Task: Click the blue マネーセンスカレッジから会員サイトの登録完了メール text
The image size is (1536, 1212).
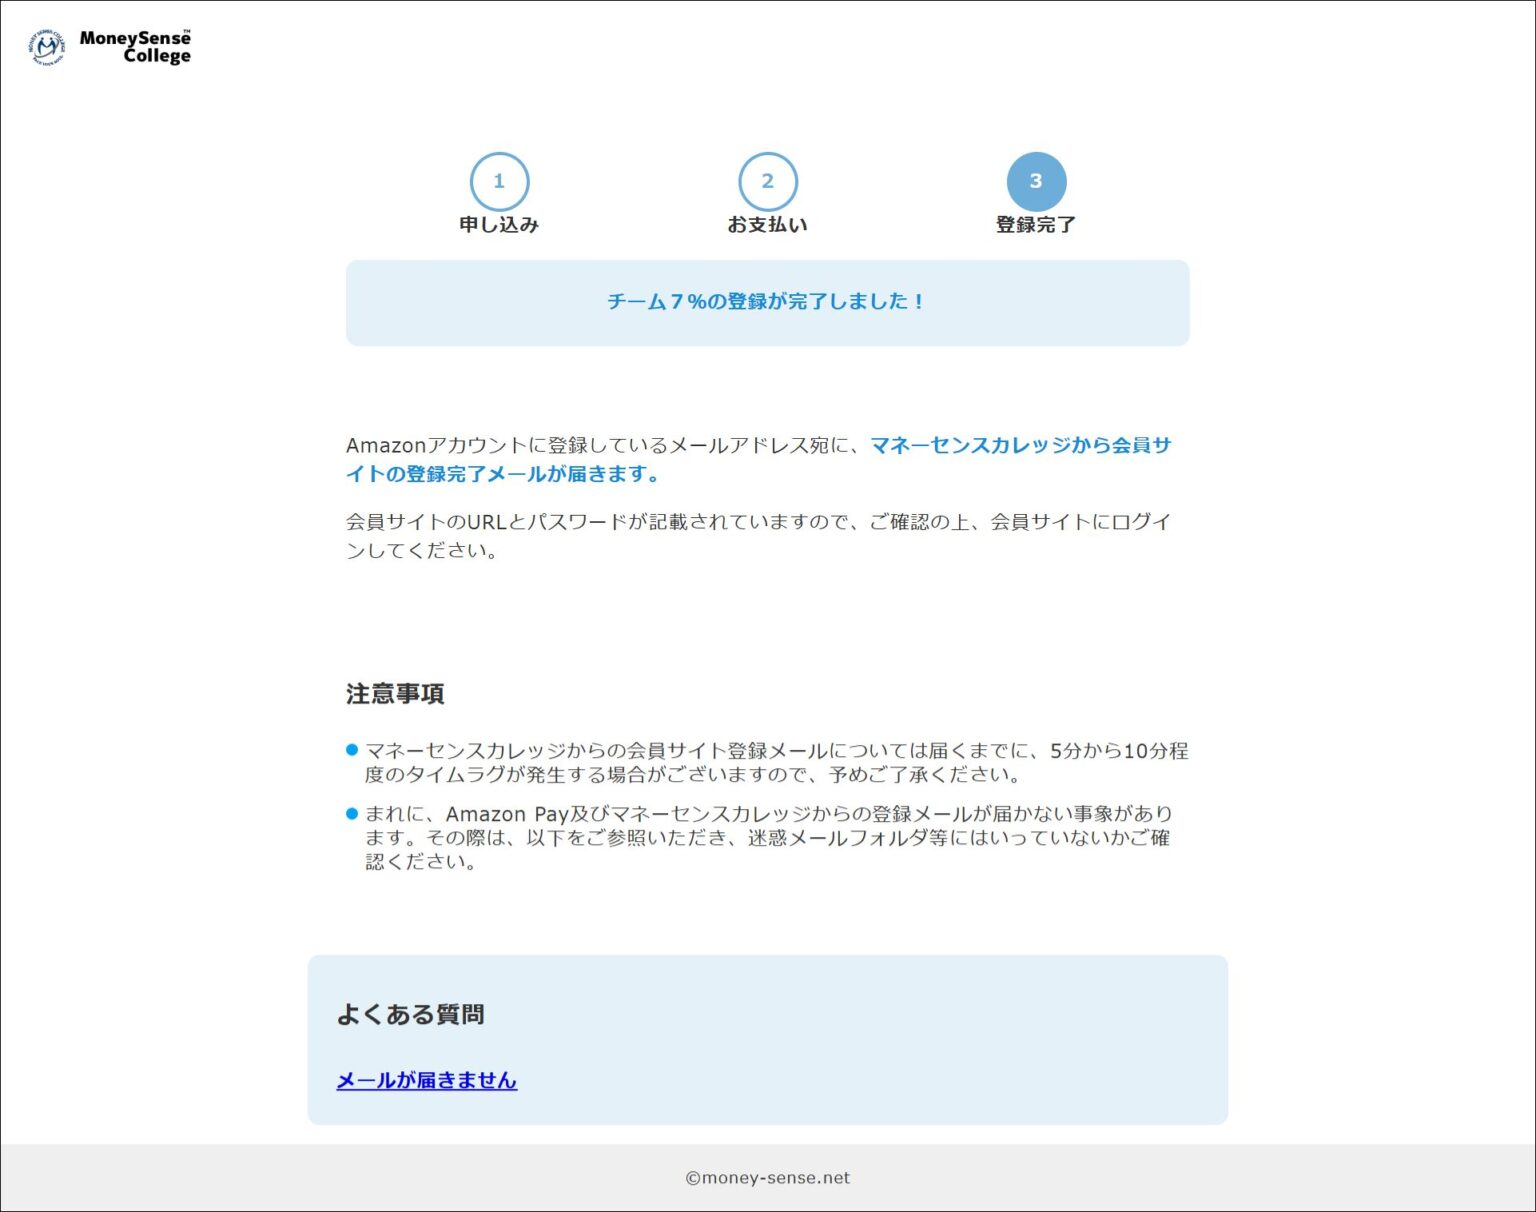Action: click(759, 459)
